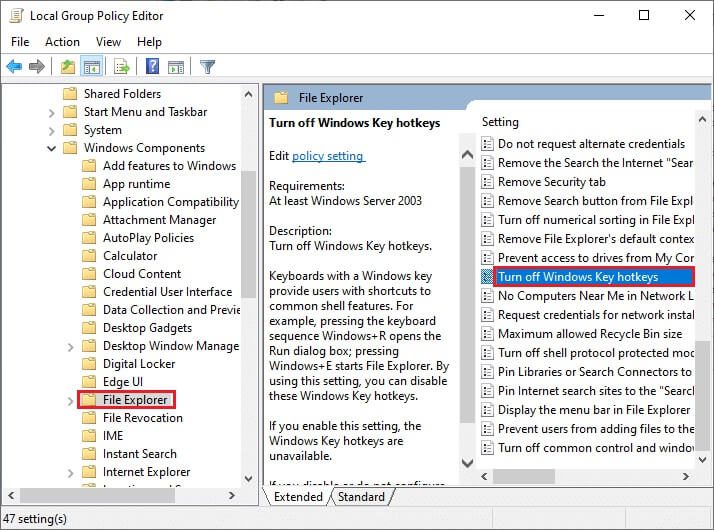Click the Up one level folder icon
The height and width of the screenshot is (530, 714).
(x=68, y=67)
